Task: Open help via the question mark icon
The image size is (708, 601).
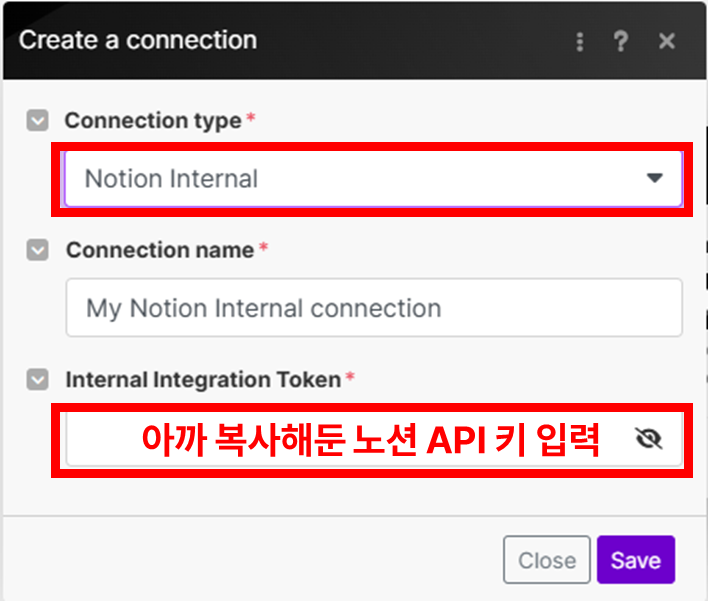Action: pos(621,41)
